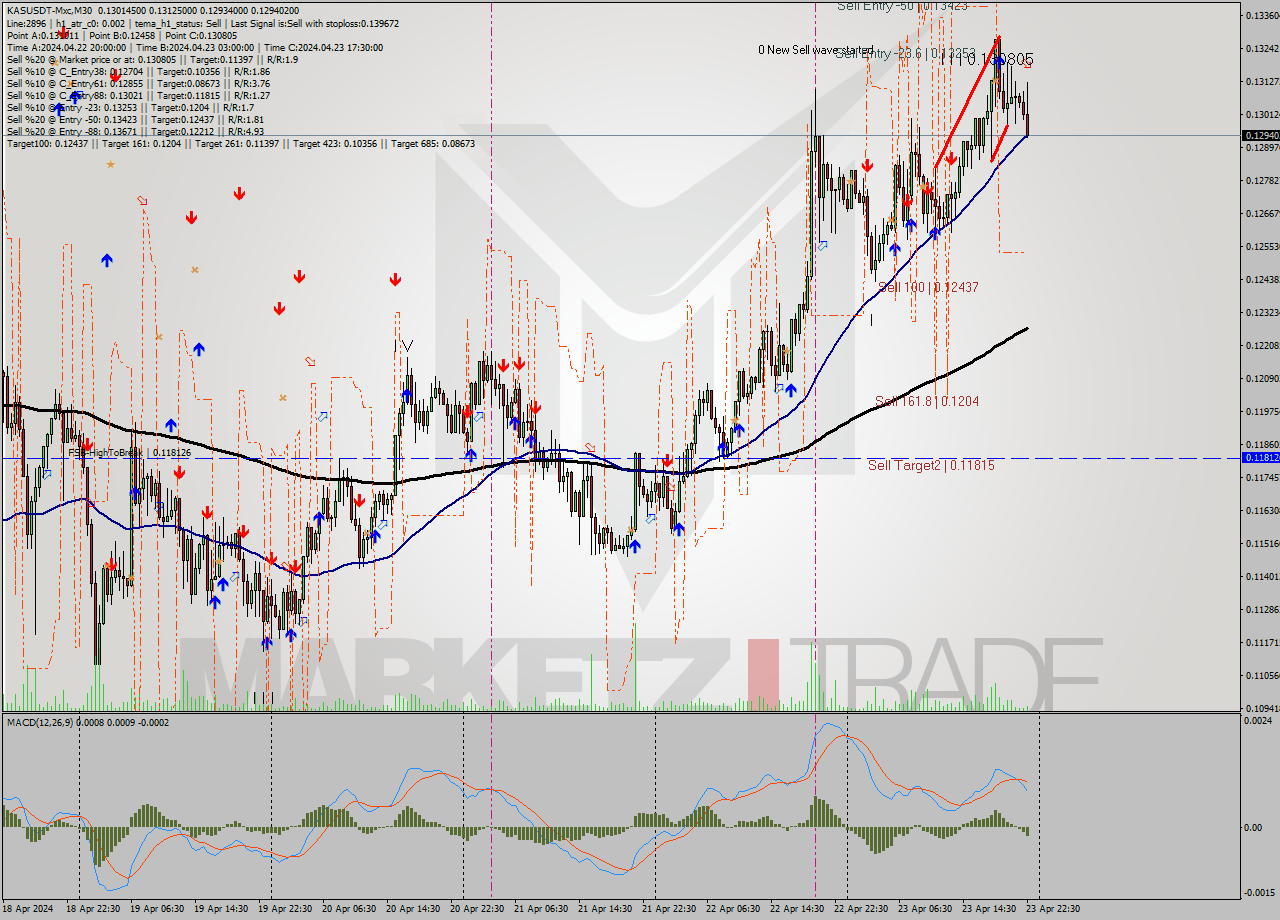Select 'Sell %10 @ Entry -23' line
This screenshot has width=1280, height=920.
131,107
